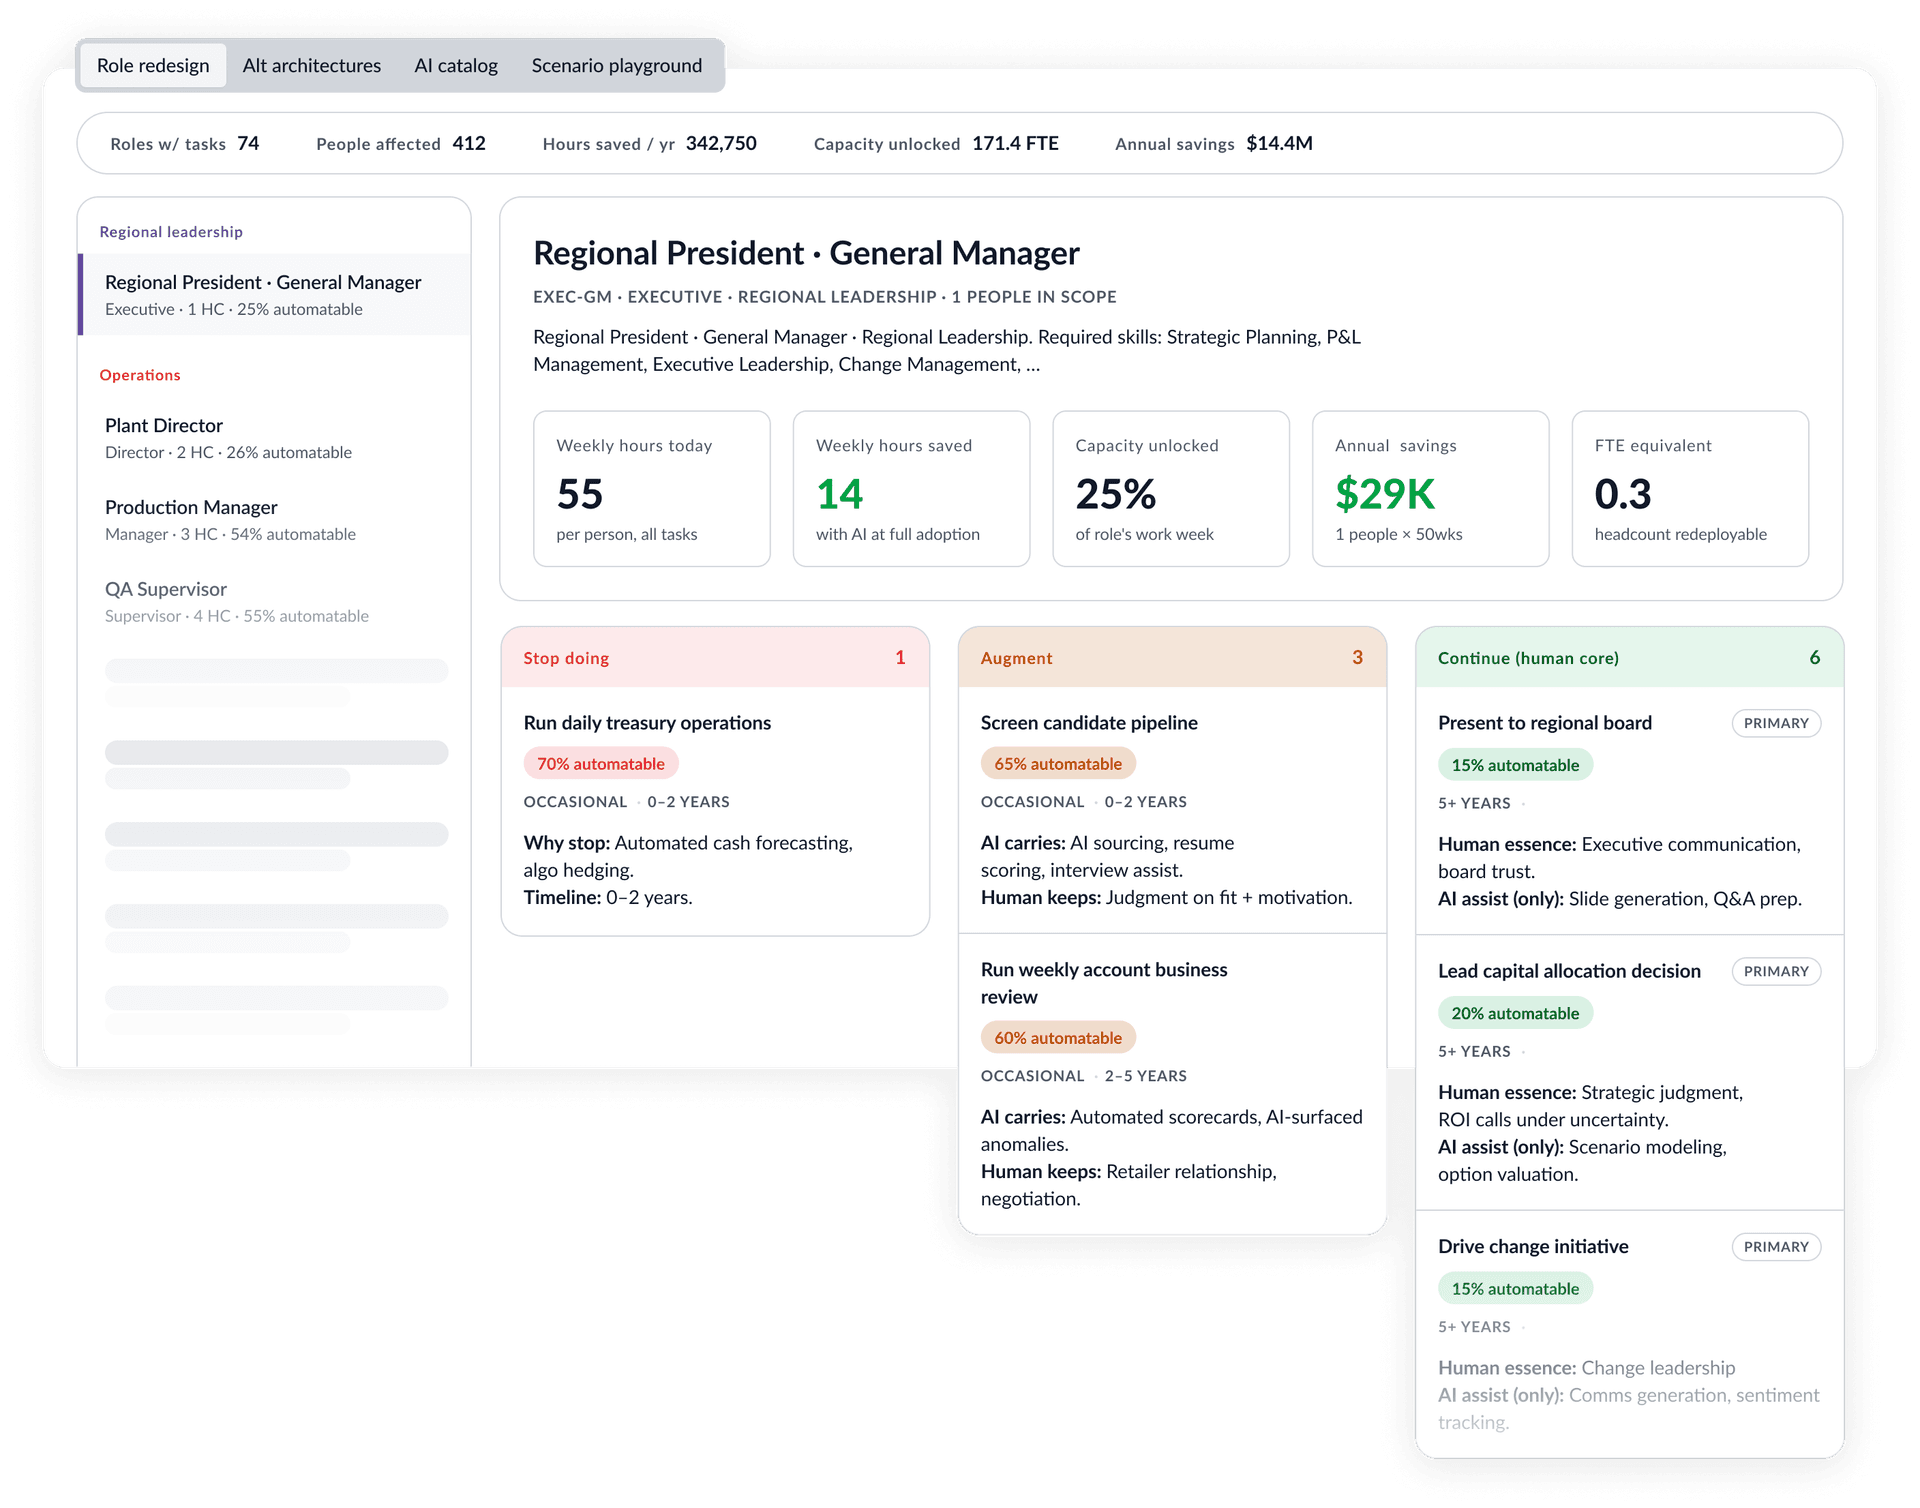The height and width of the screenshot is (1508, 1920).
Task: Click the Stop doing column header
Action: (715, 658)
